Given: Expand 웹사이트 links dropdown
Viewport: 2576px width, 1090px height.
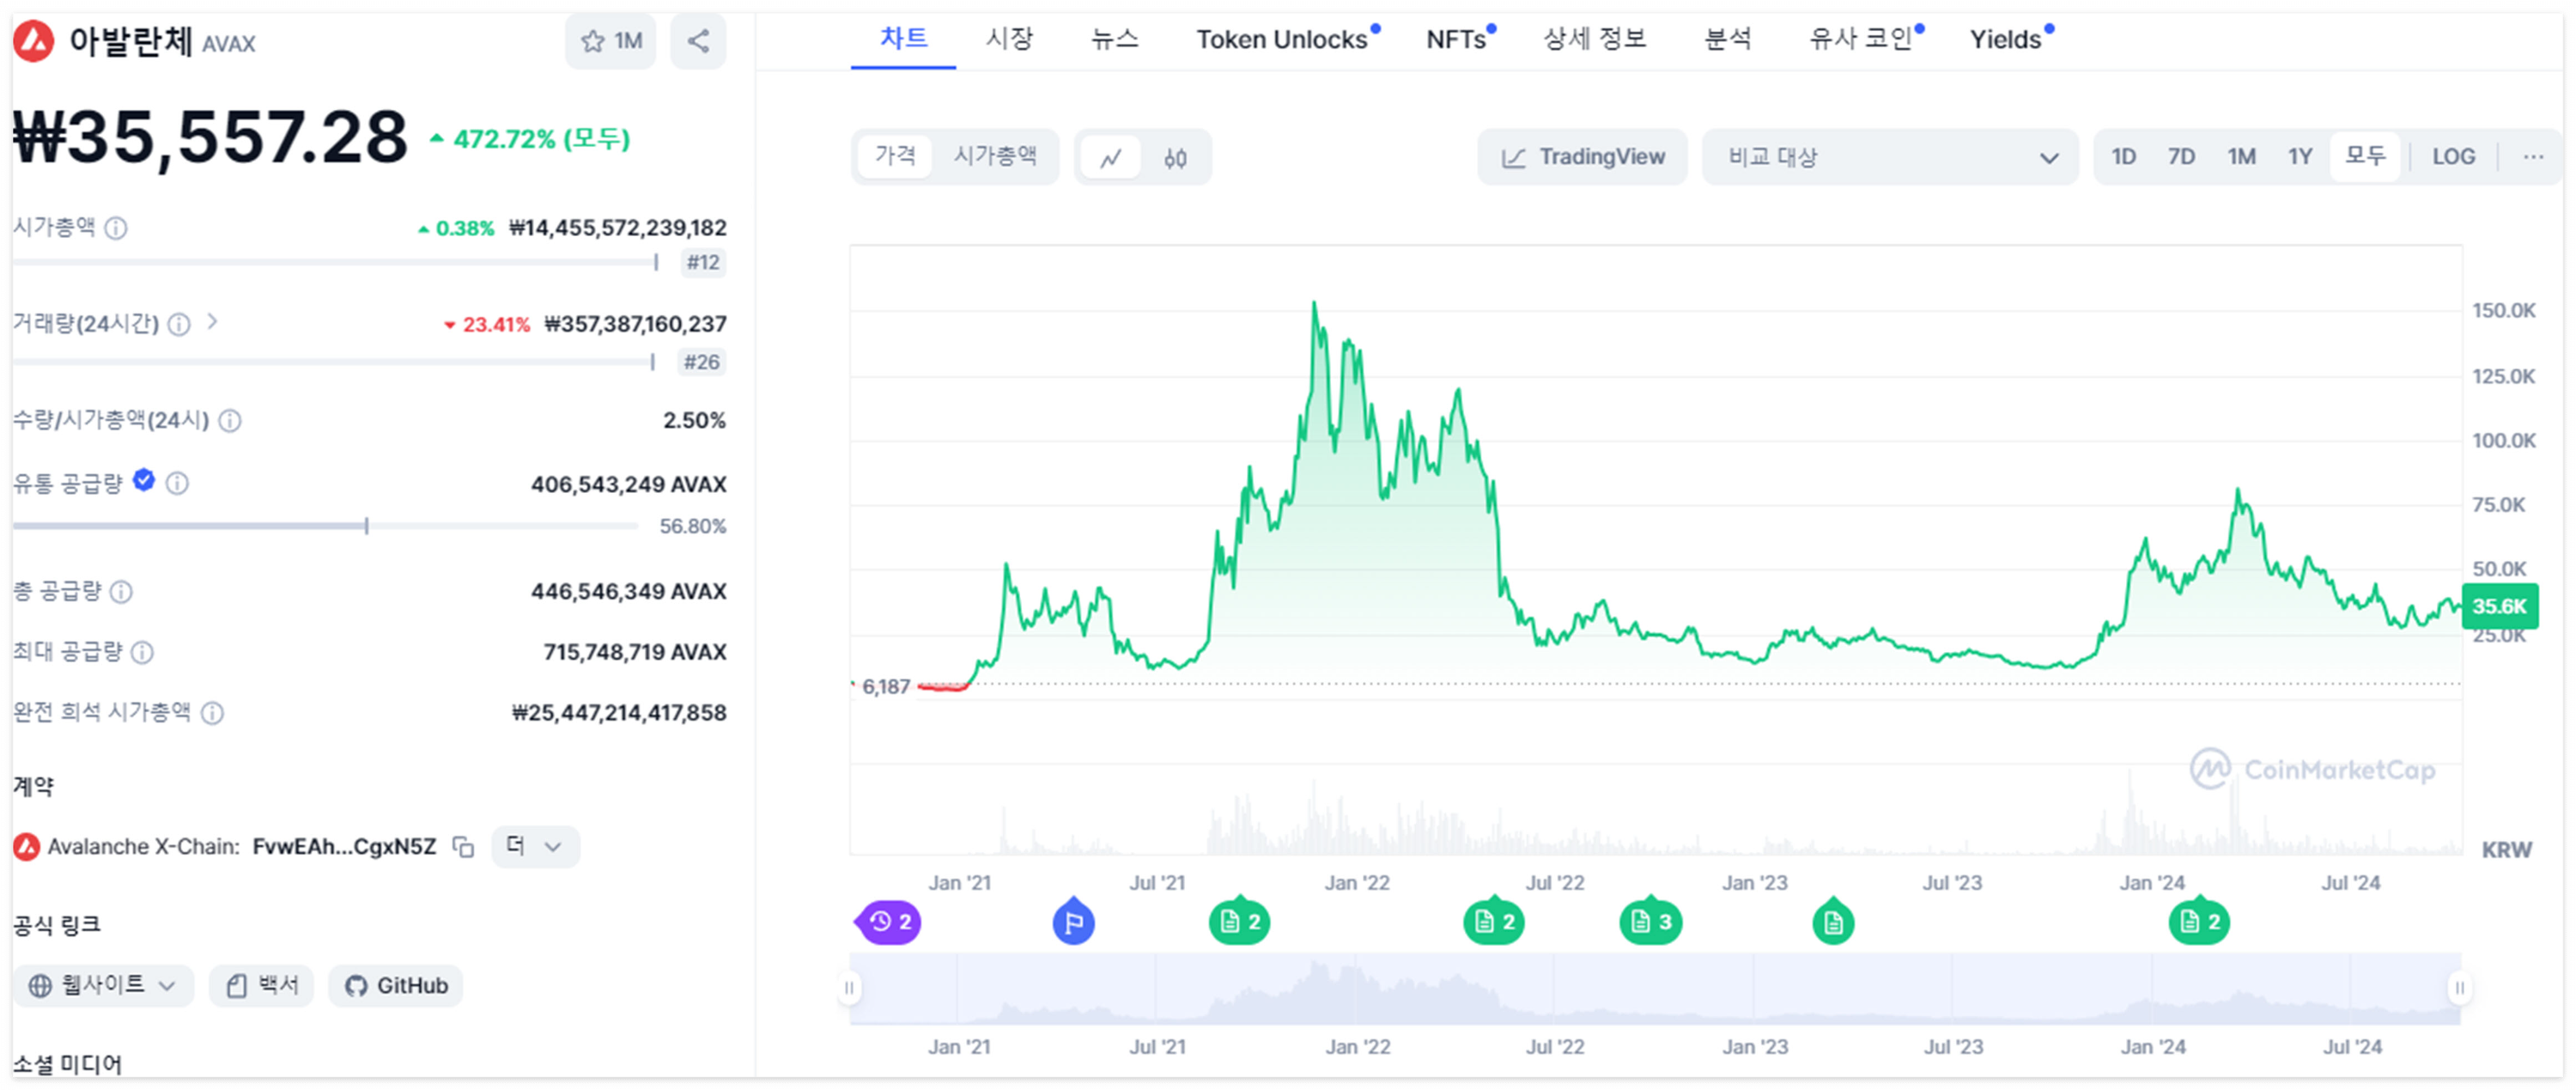Looking at the screenshot, I should click(x=103, y=986).
